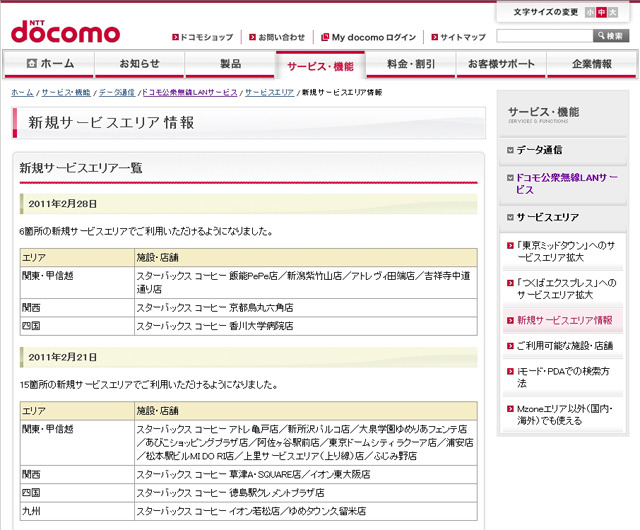Click the イオン若松店 table cell

(x=306, y=511)
